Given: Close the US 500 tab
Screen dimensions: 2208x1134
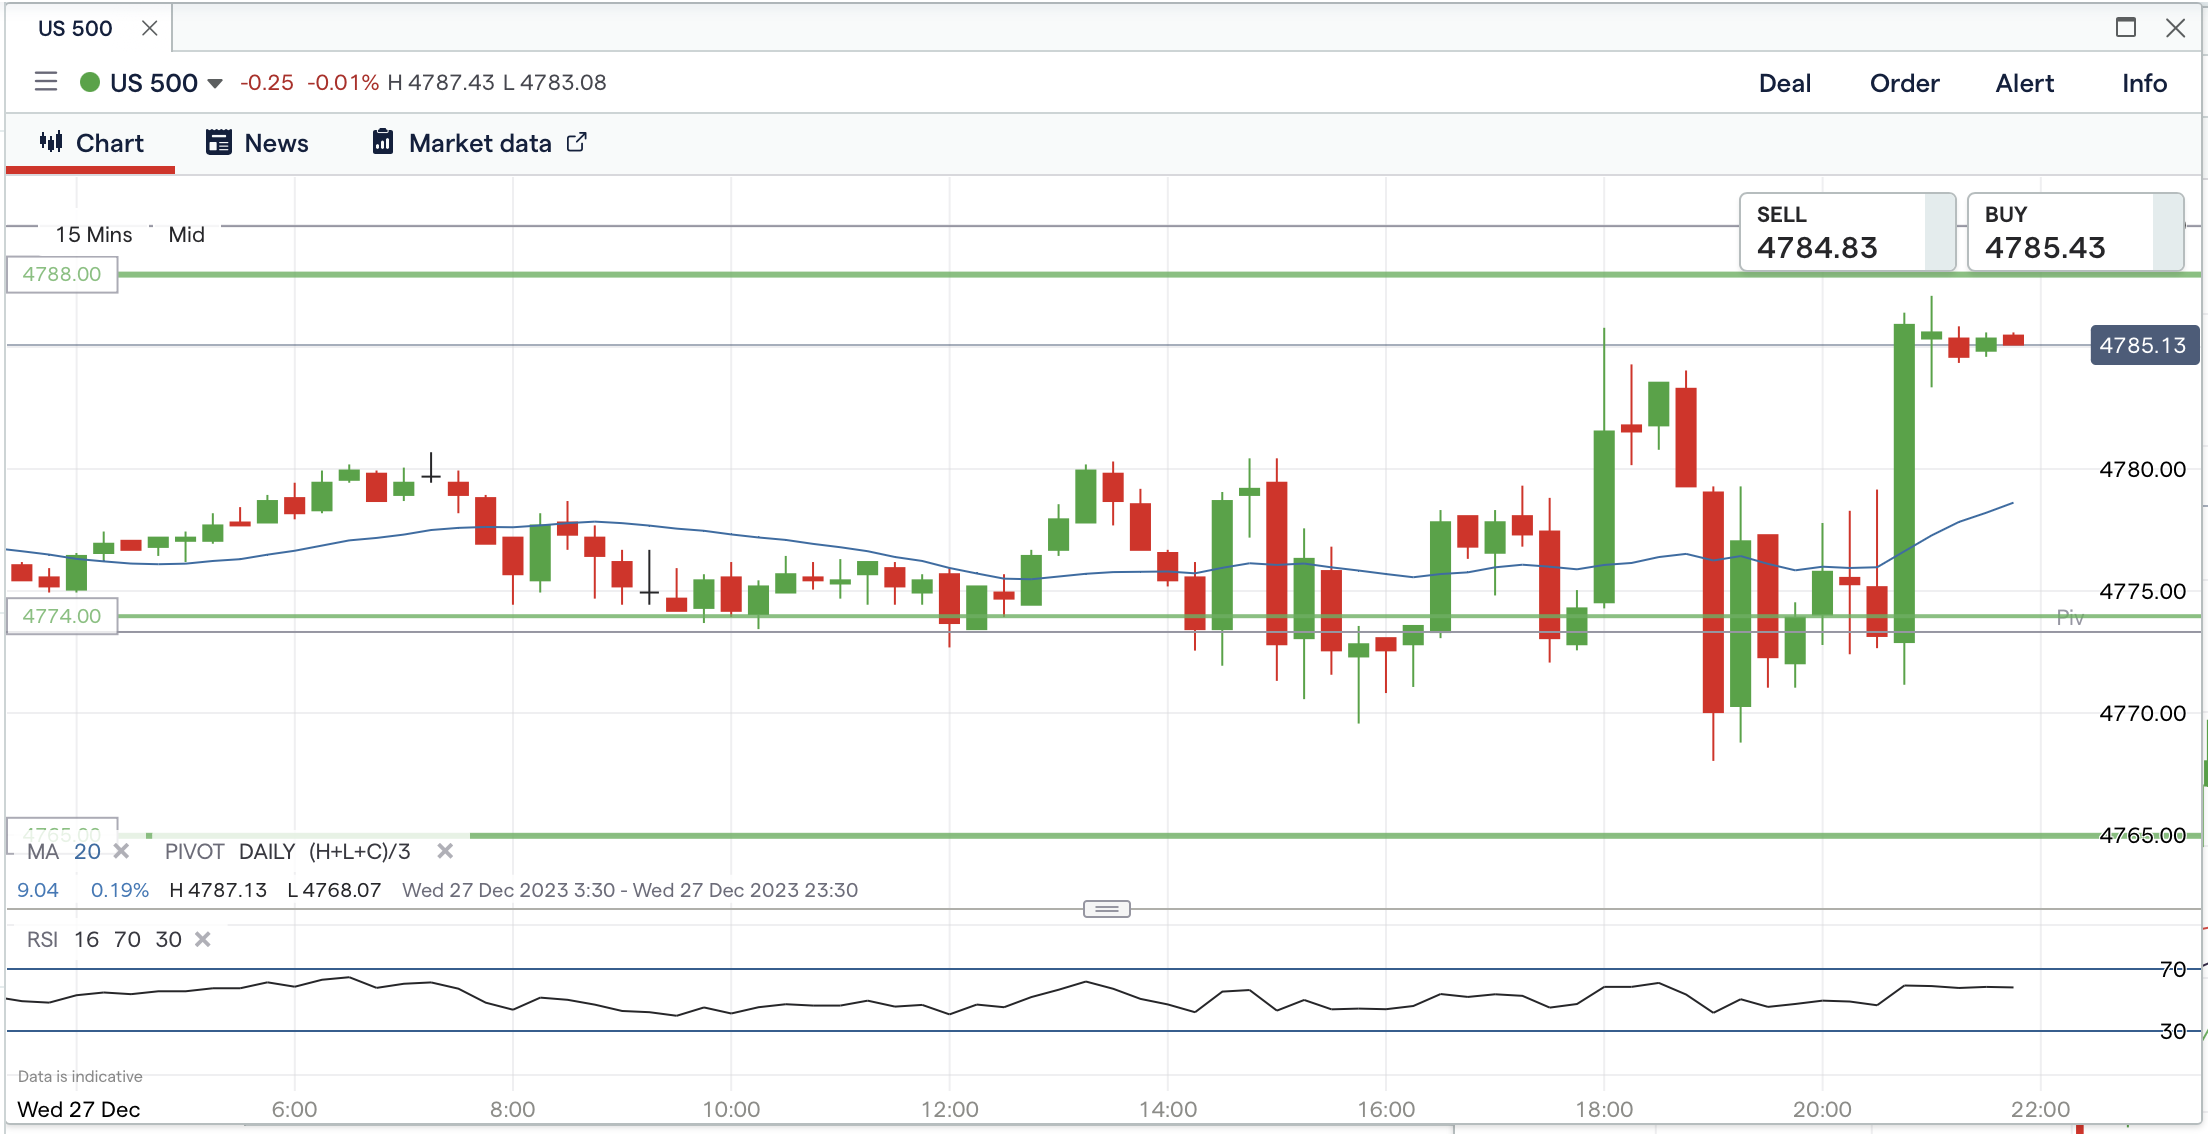Looking at the screenshot, I should 150,28.
